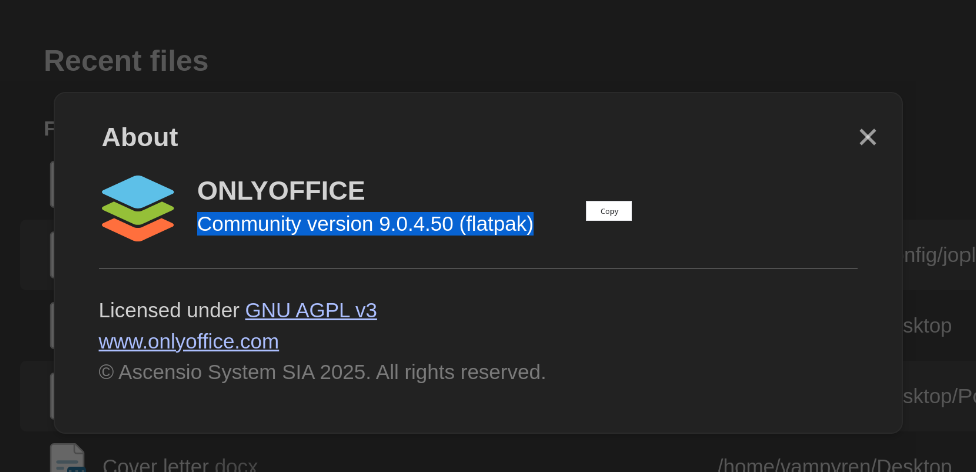Click the /home/vampyren/Desktop path of Cover letter
The width and height of the screenshot is (976, 472).
point(834,465)
